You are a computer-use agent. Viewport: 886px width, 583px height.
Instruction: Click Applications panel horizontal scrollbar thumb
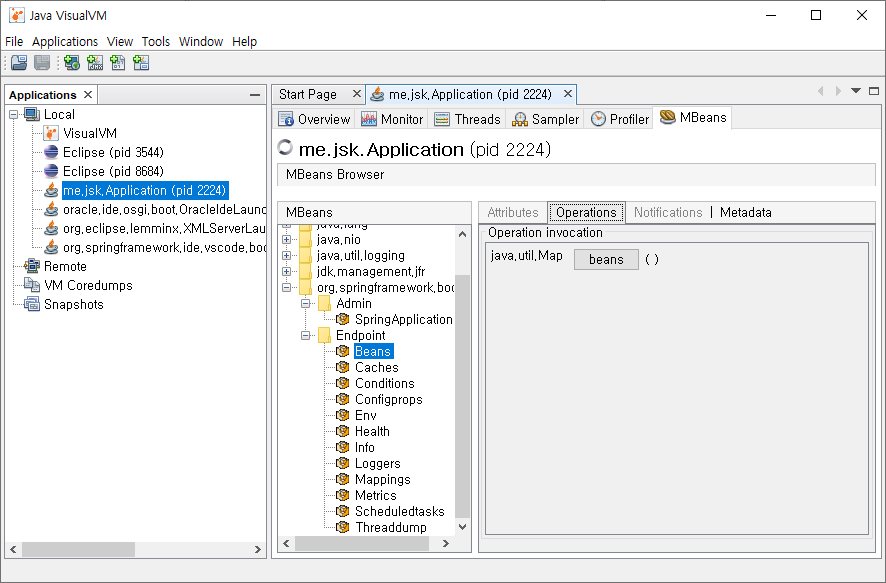coord(79,549)
